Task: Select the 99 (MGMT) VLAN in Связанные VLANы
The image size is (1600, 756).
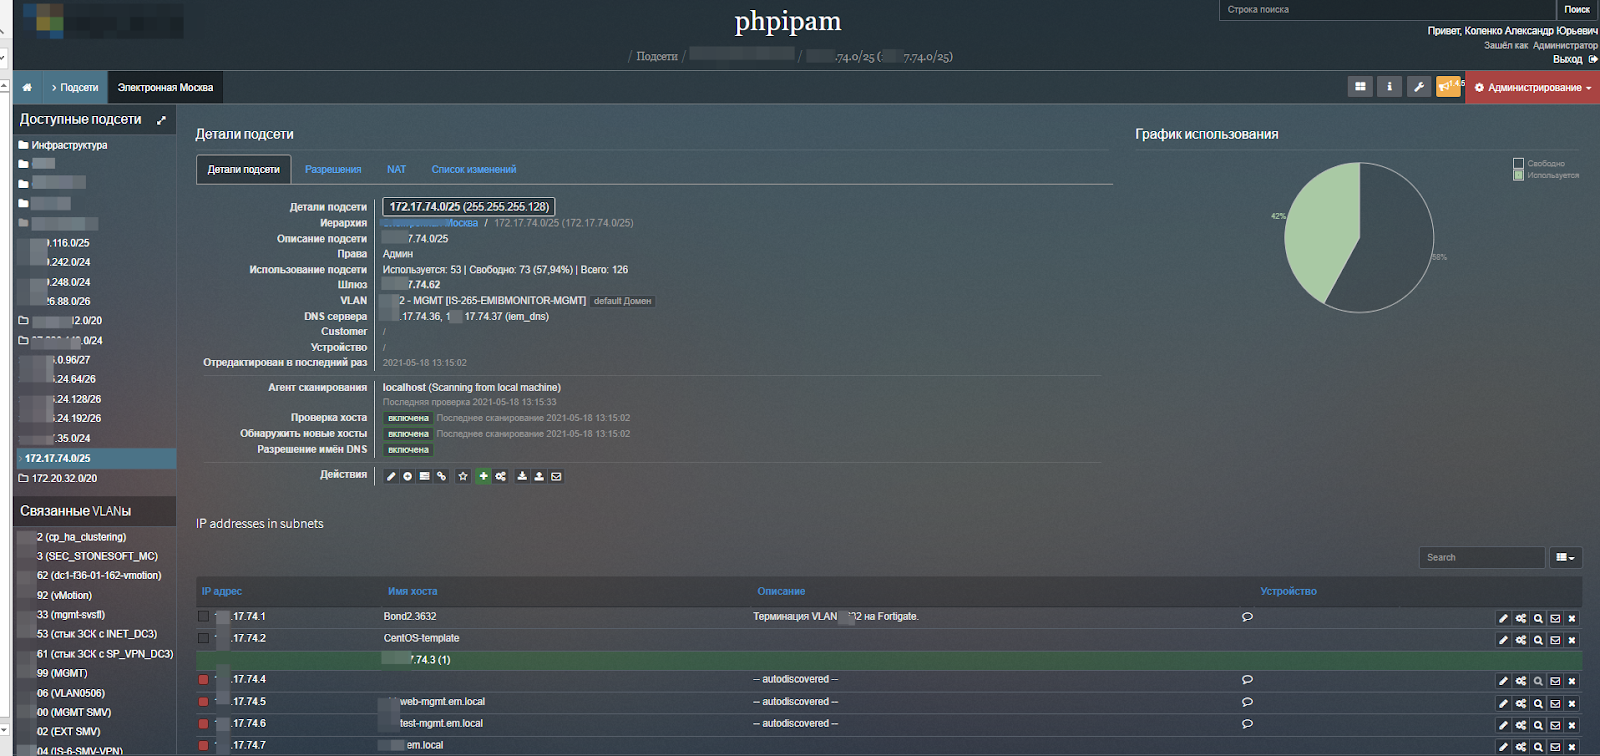Action: click(62, 674)
